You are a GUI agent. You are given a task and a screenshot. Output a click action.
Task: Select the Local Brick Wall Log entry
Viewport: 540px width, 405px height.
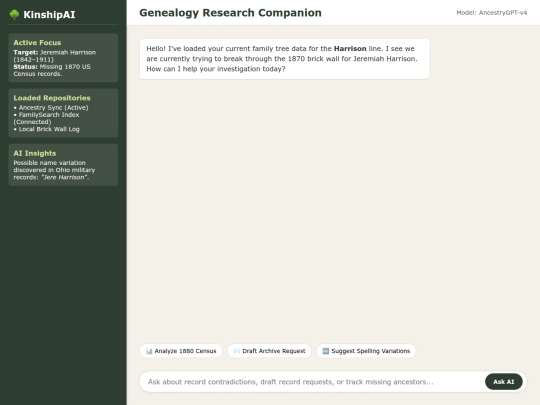pos(46,129)
